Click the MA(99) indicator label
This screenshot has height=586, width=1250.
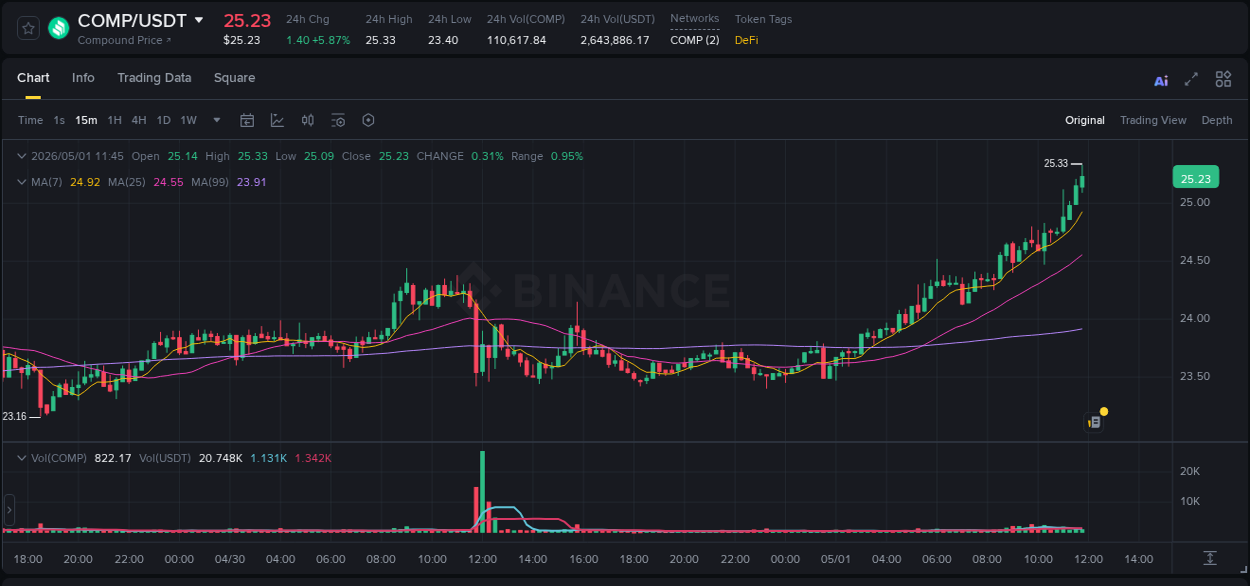point(211,182)
